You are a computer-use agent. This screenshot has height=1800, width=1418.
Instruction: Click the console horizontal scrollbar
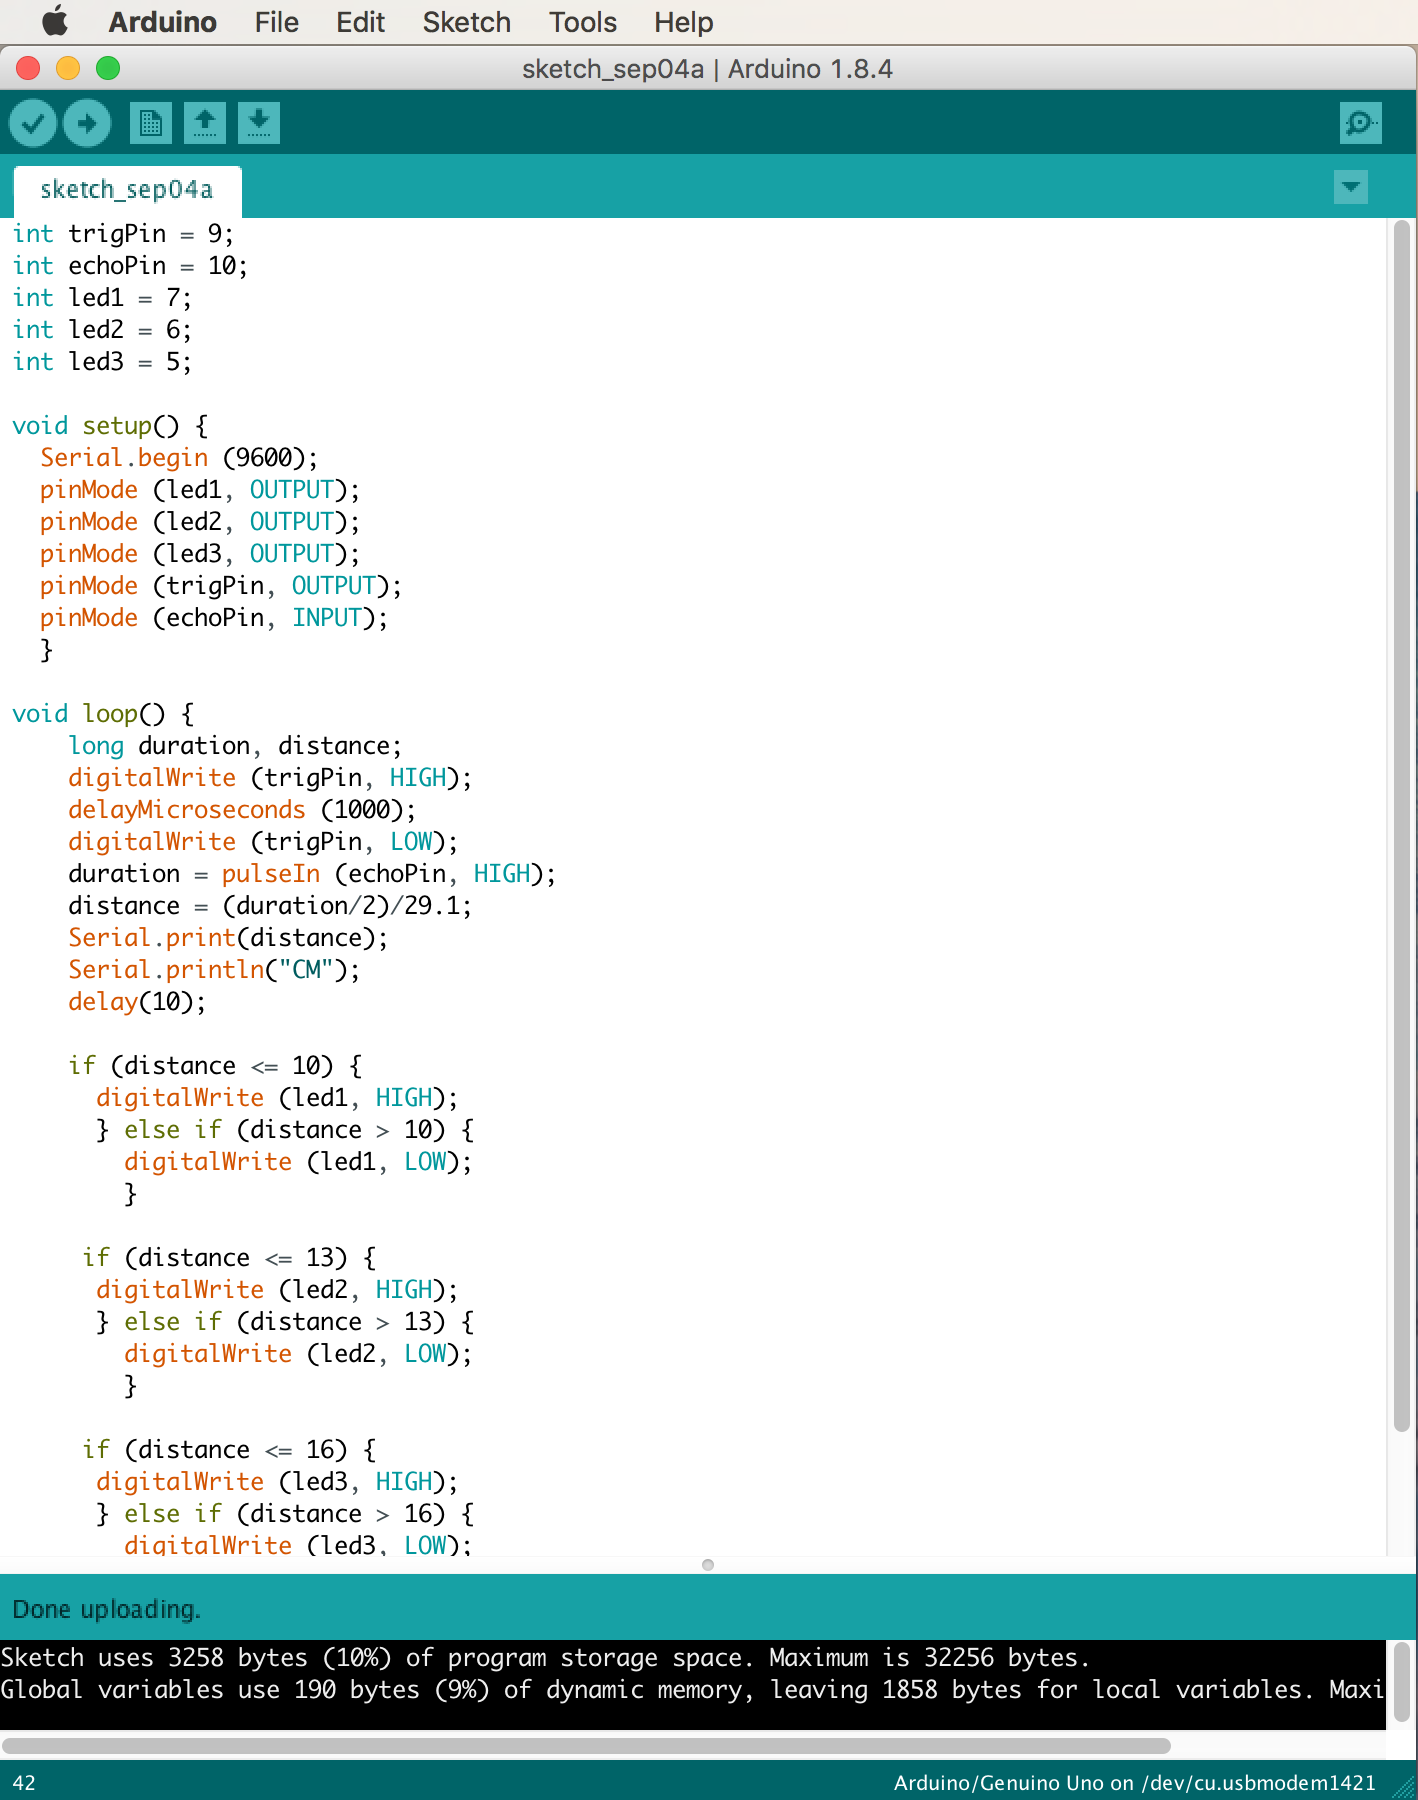tap(586, 1746)
